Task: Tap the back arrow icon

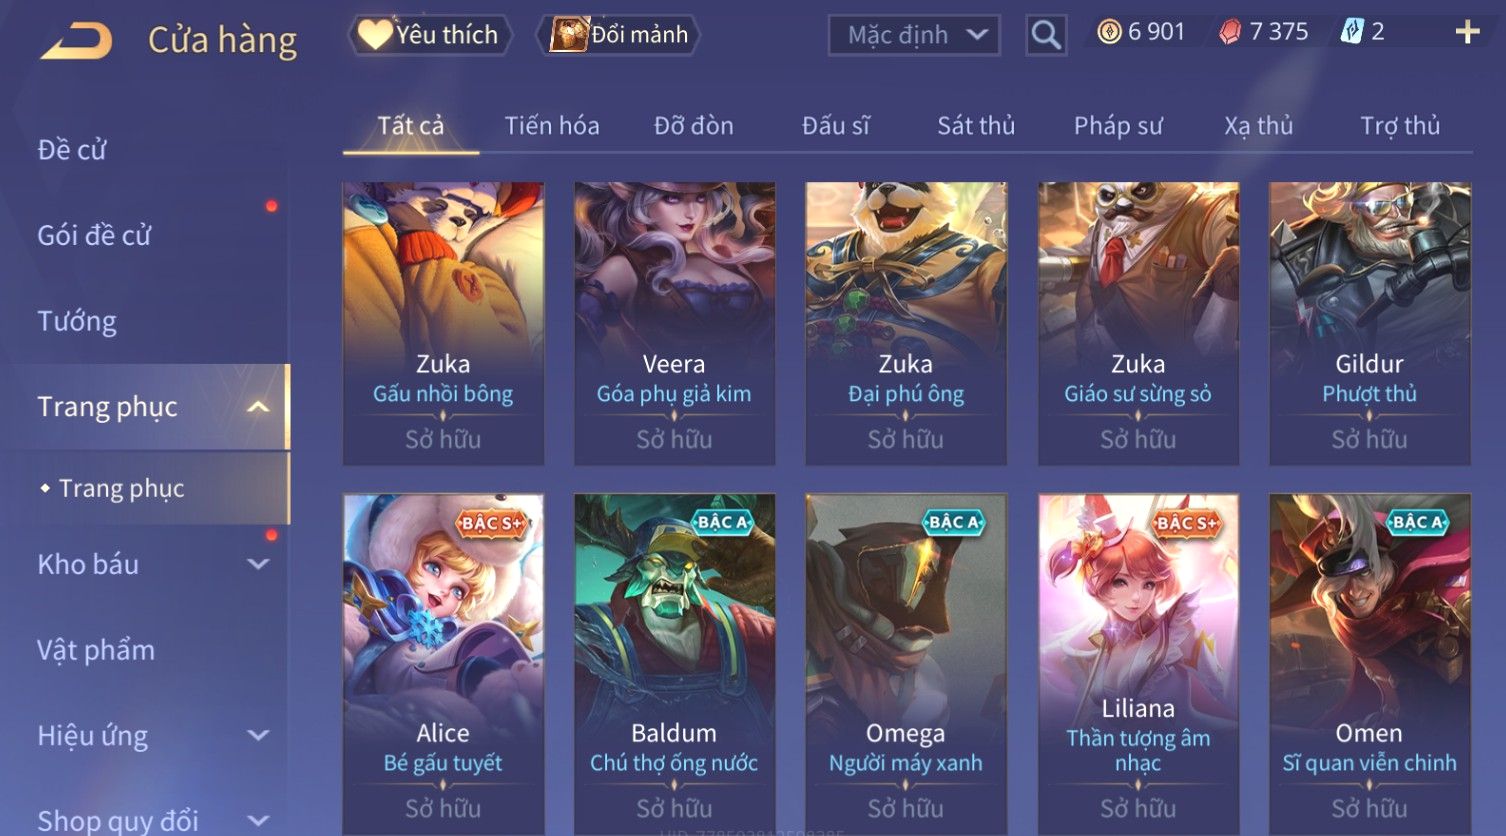Action: tap(76, 40)
